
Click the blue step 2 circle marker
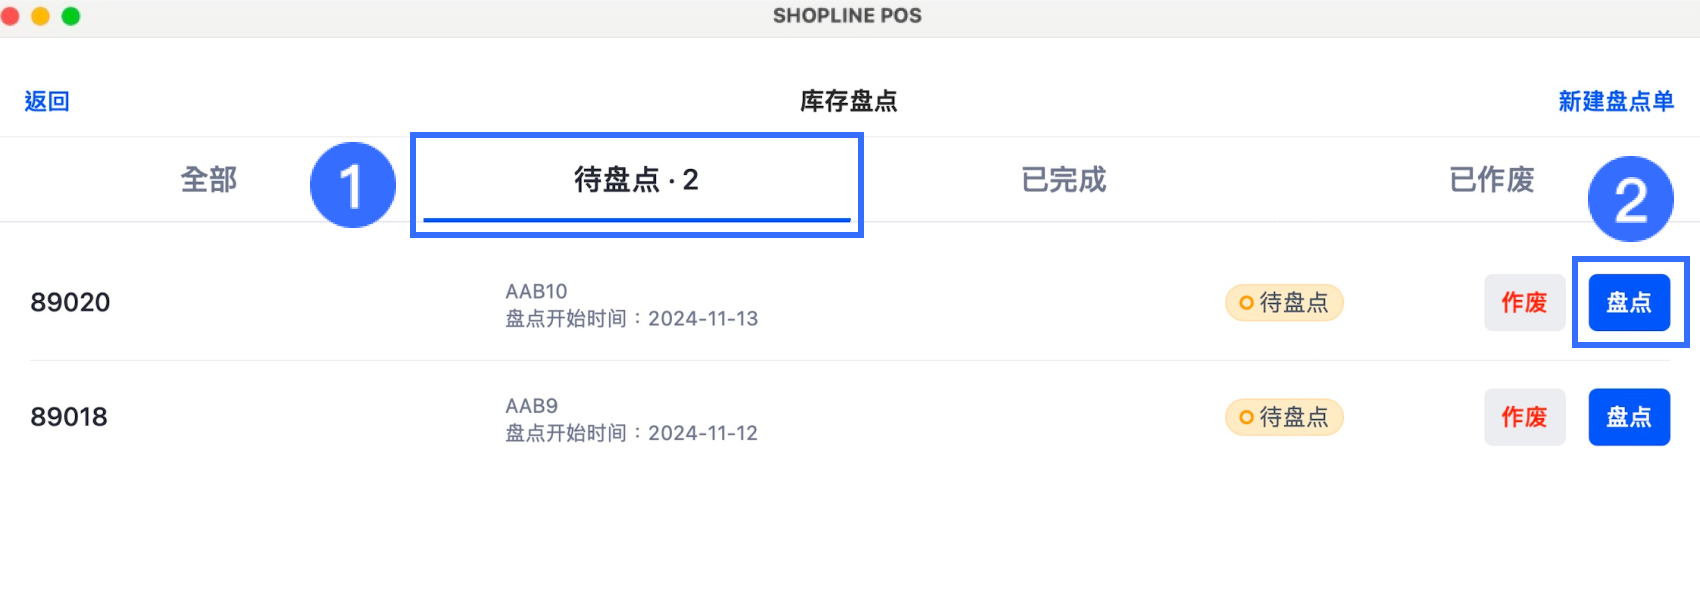1631,199
